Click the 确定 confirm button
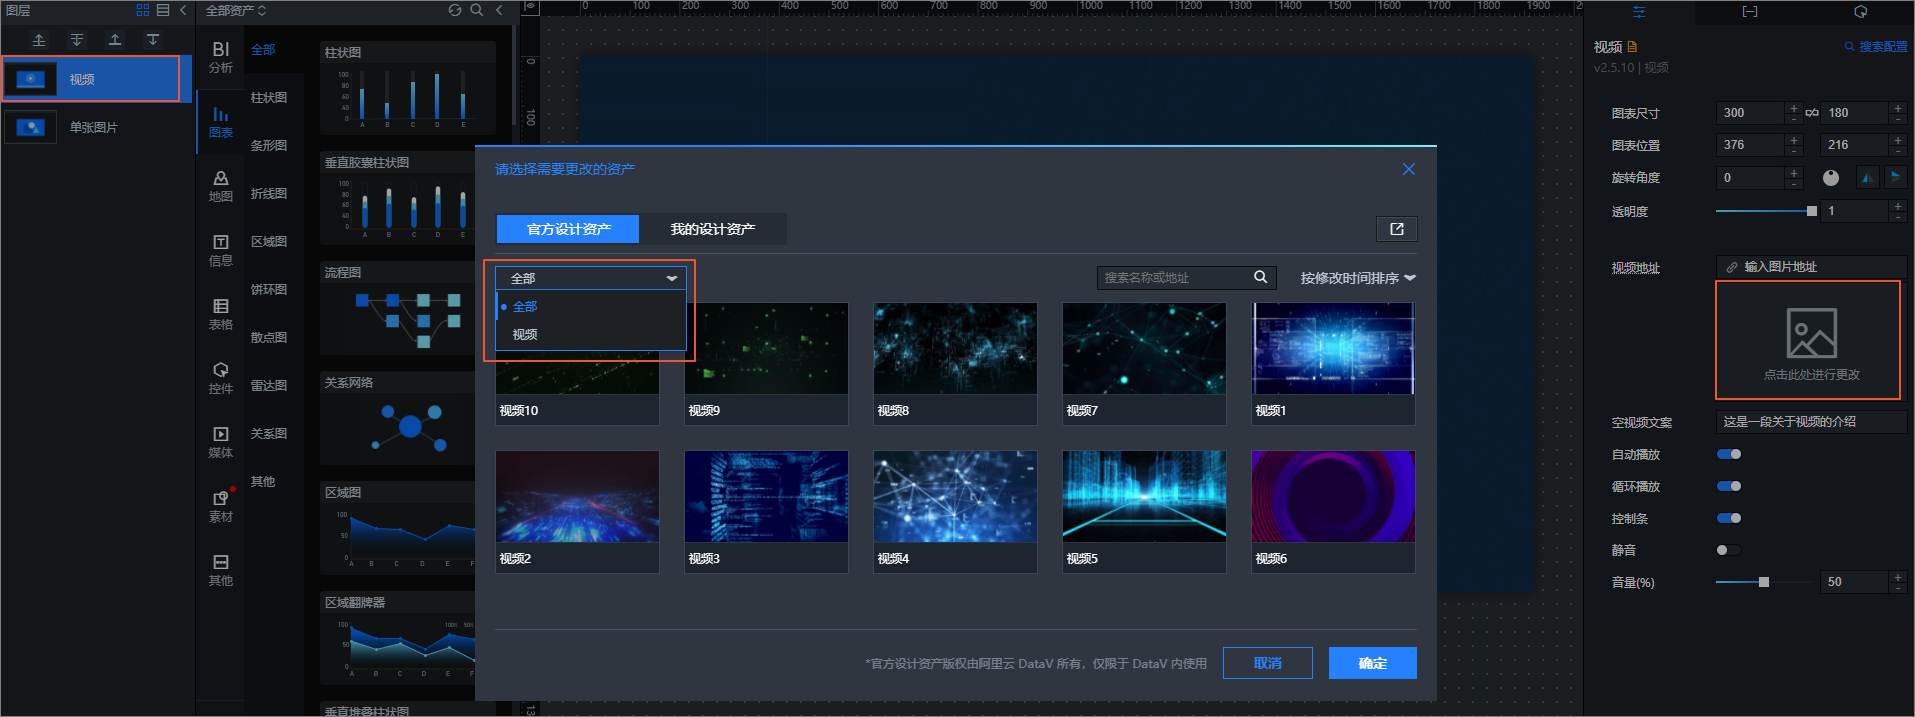Image resolution: width=1915 pixels, height=717 pixels. coord(1372,663)
